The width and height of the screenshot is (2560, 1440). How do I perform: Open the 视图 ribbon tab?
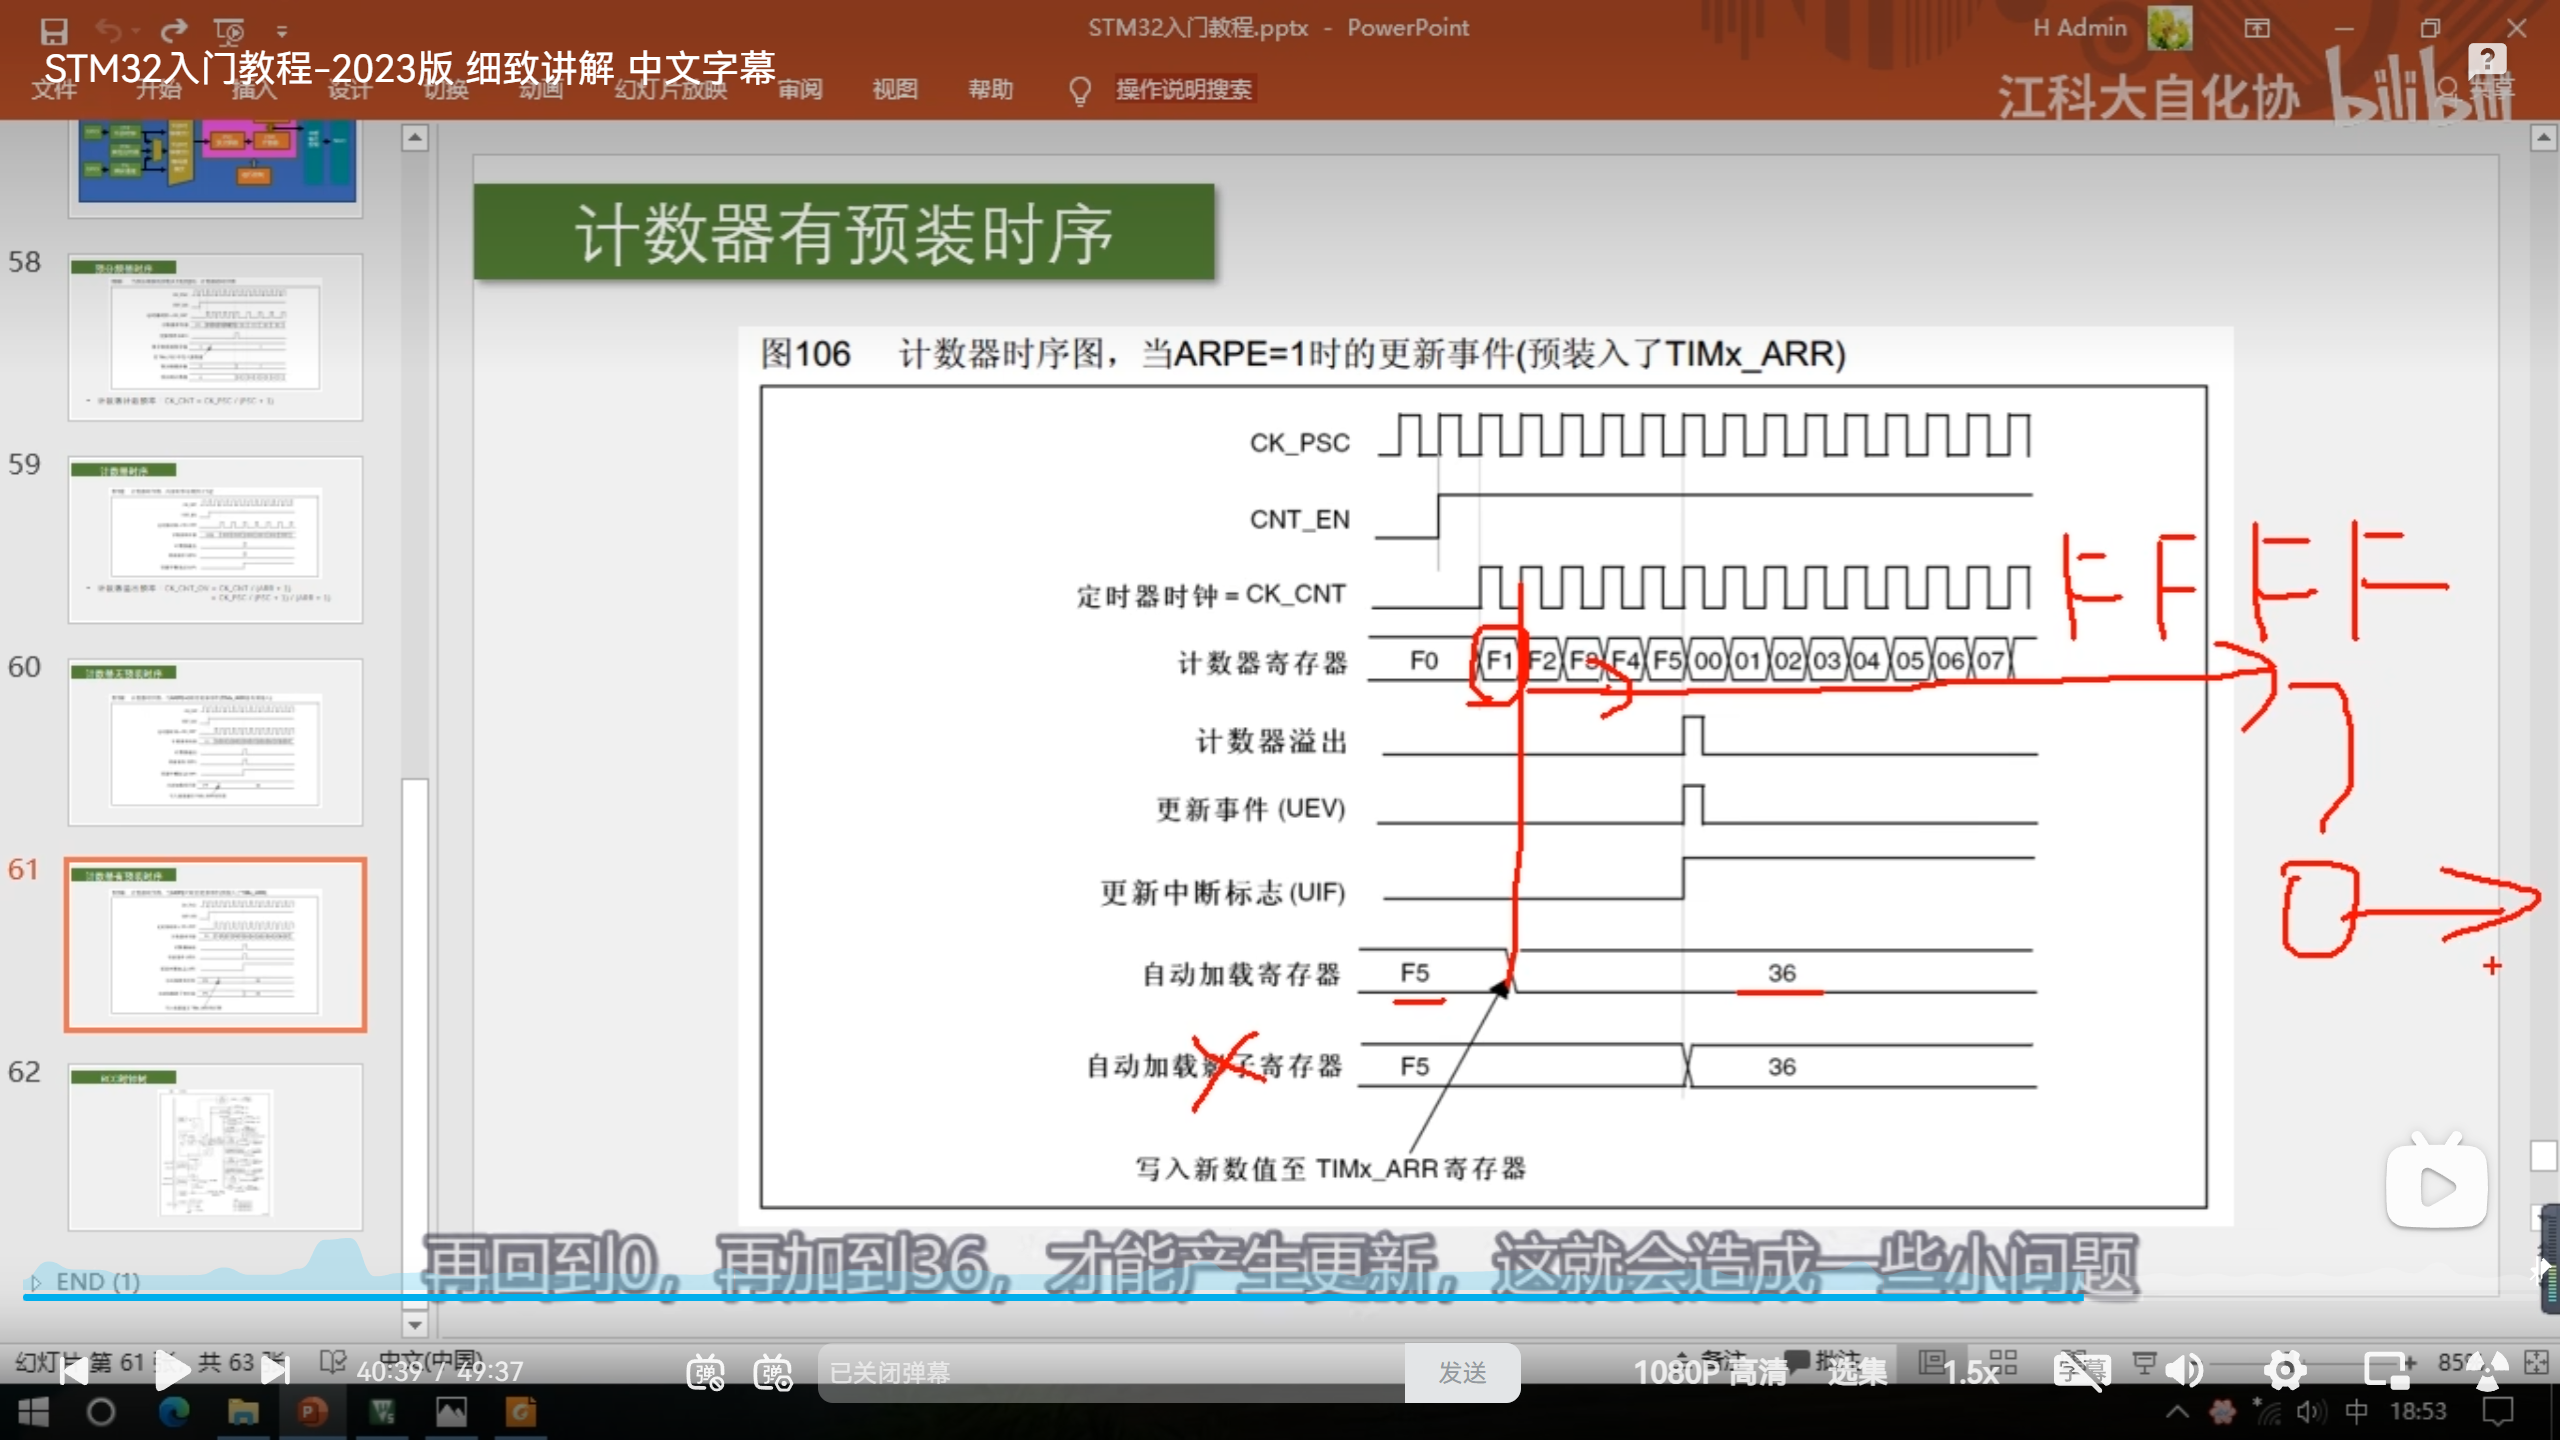point(894,89)
